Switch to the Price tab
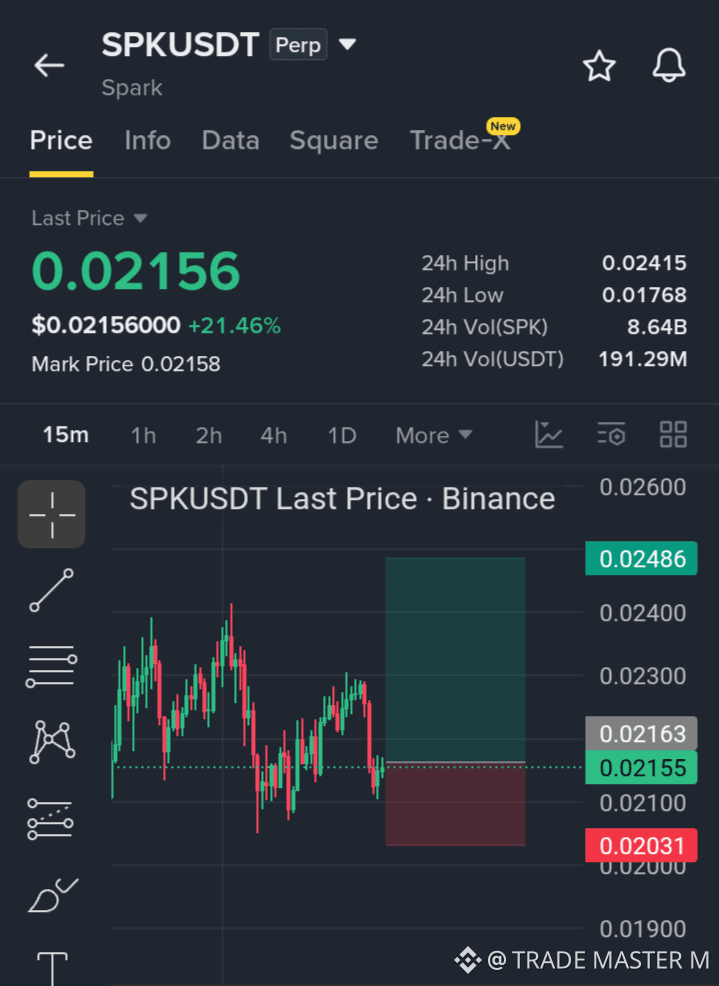Screen dimensions: 719x986 [61, 140]
